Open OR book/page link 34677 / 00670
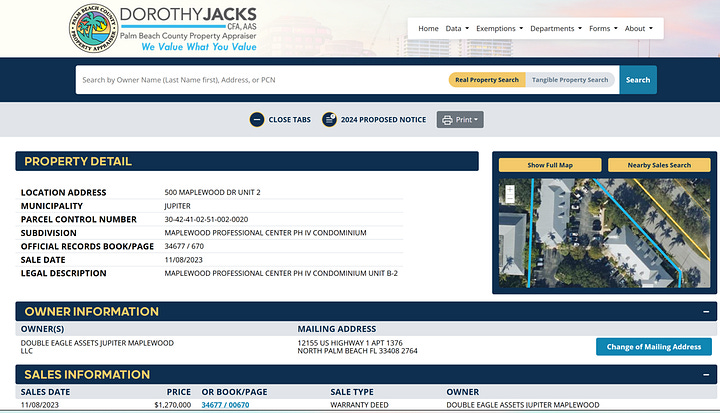 [225, 405]
